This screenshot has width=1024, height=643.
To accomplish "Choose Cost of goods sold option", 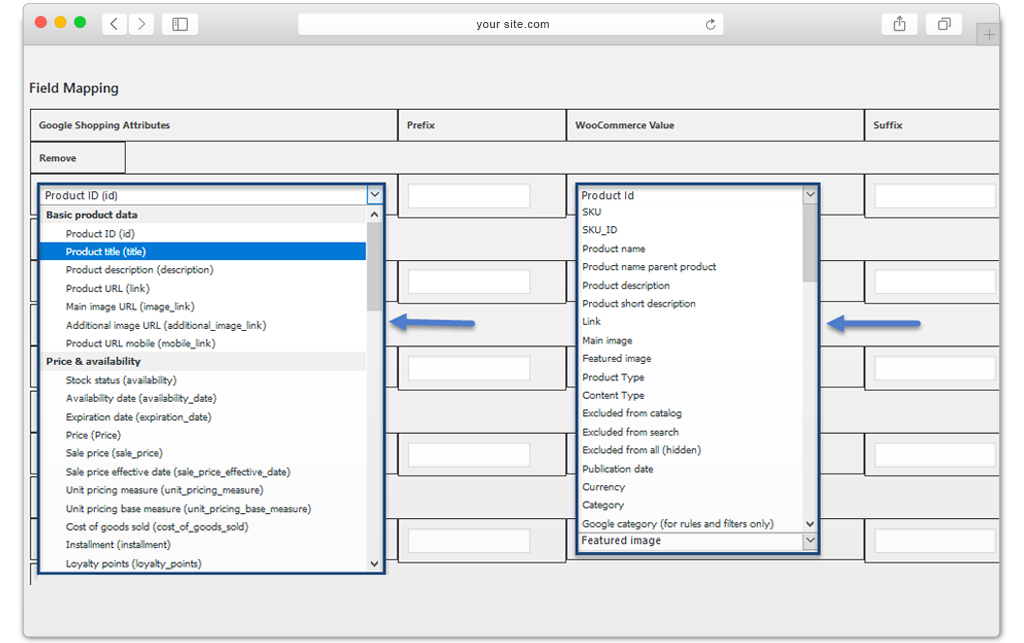I will point(157,527).
